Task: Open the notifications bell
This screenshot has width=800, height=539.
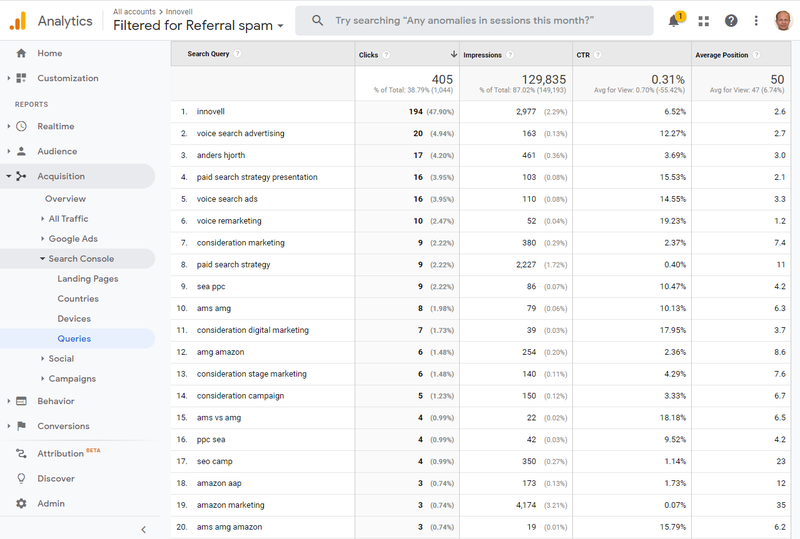Action: tap(674, 20)
